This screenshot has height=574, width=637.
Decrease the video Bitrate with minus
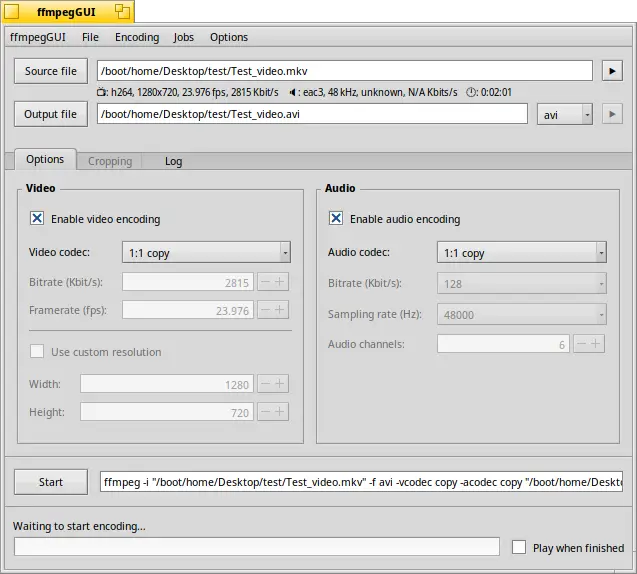click(265, 282)
